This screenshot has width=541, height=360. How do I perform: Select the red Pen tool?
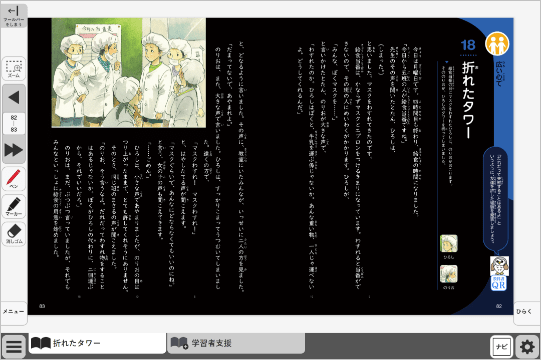14,179
